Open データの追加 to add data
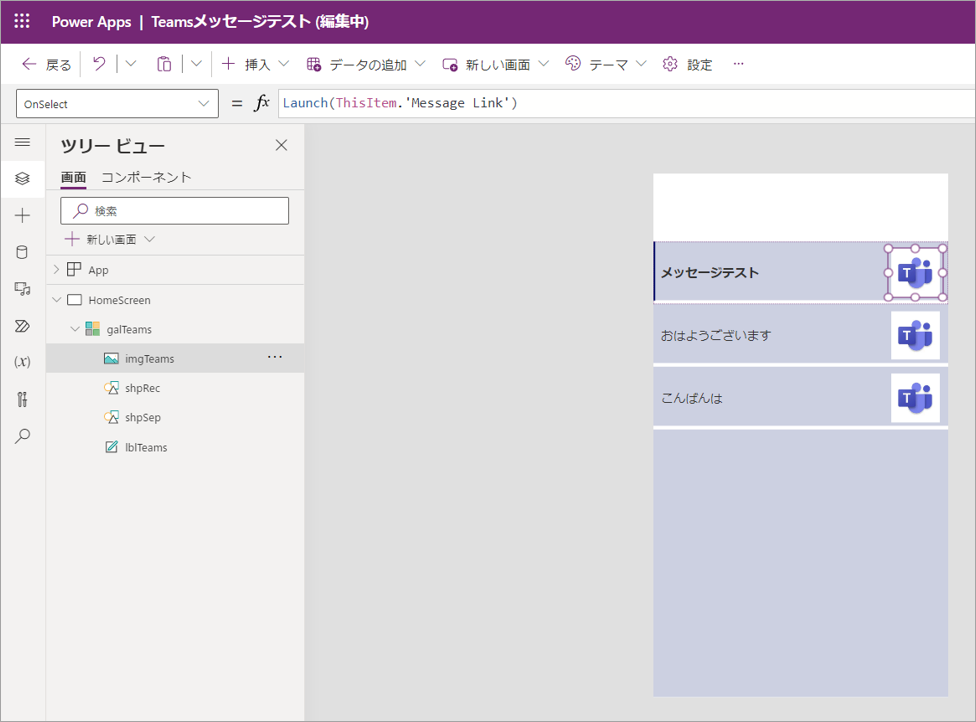976x722 pixels. click(357, 64)
